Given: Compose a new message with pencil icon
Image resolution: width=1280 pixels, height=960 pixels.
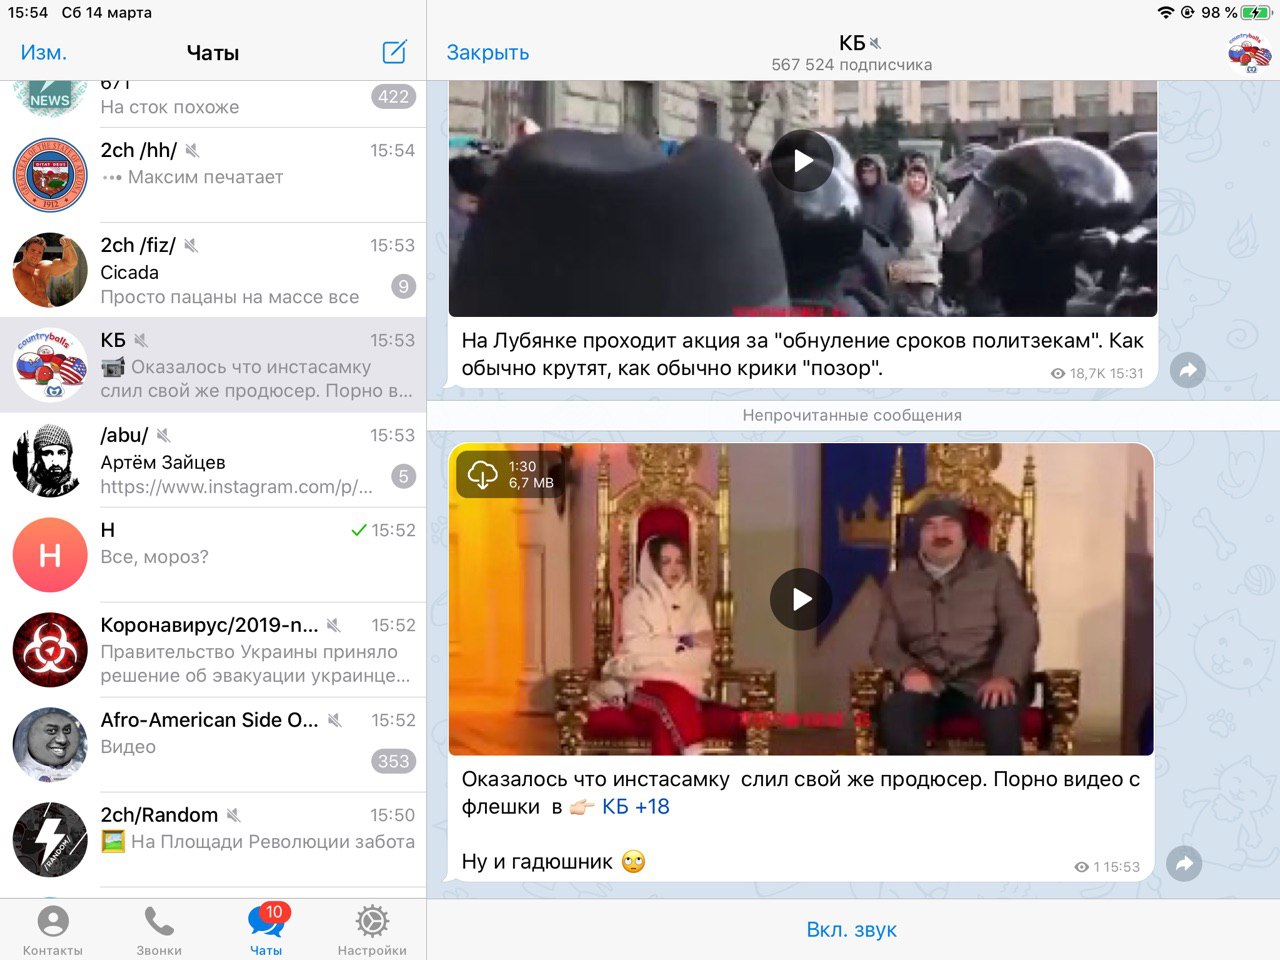Looking at the screenshot, I should [395, 52].
